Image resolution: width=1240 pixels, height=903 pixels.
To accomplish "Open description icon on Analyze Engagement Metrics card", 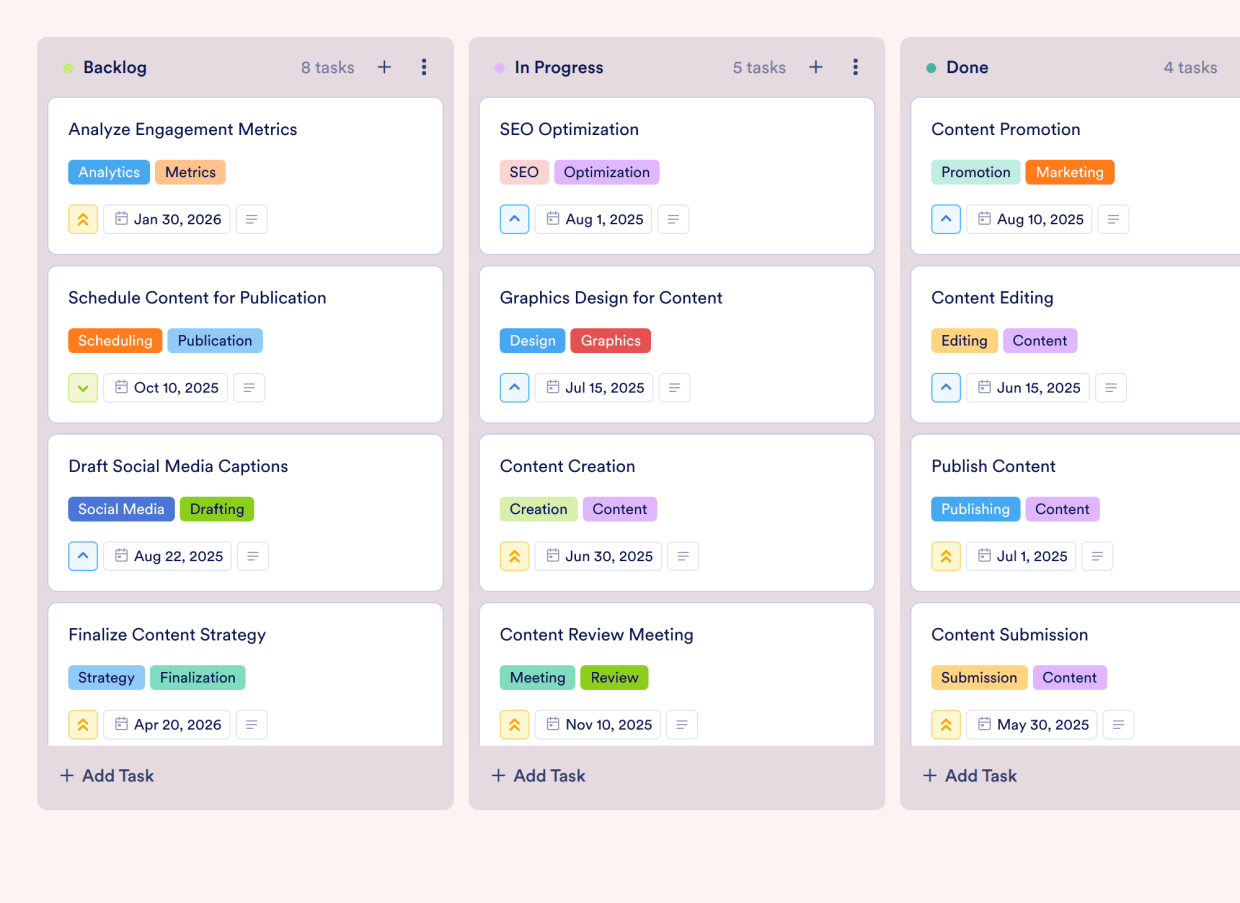I will pyautogui.click(x=252, y=219).
